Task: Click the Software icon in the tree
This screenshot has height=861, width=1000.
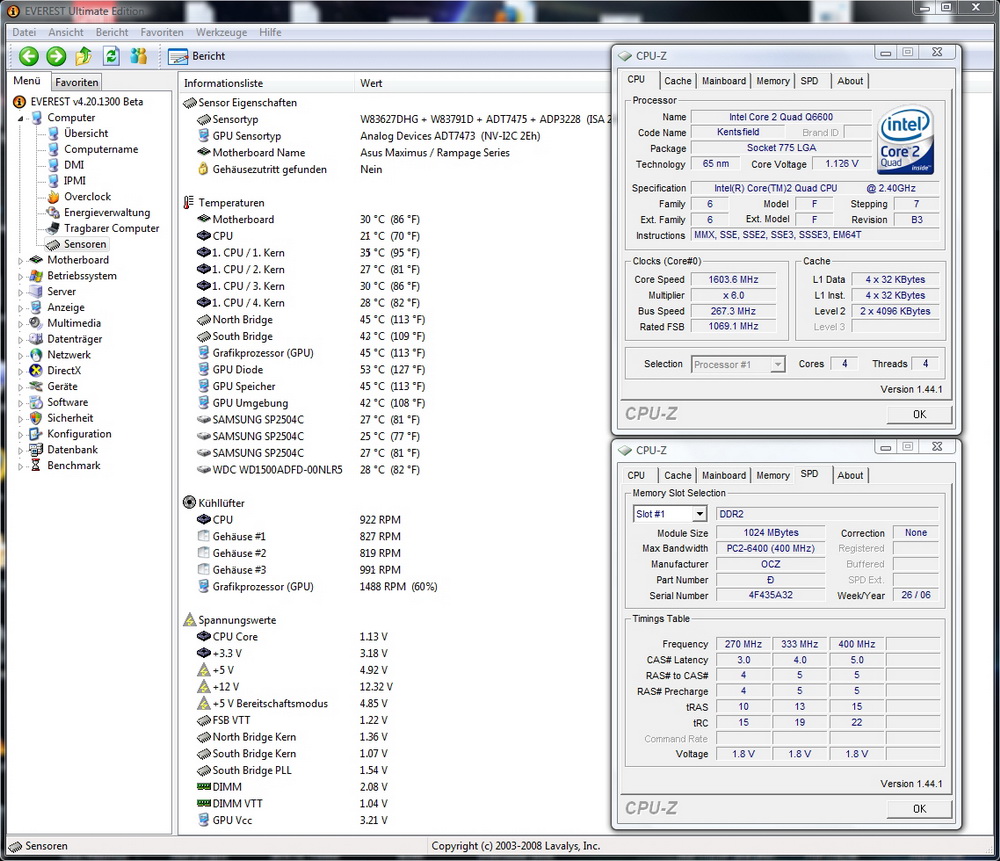Action: 36,402
